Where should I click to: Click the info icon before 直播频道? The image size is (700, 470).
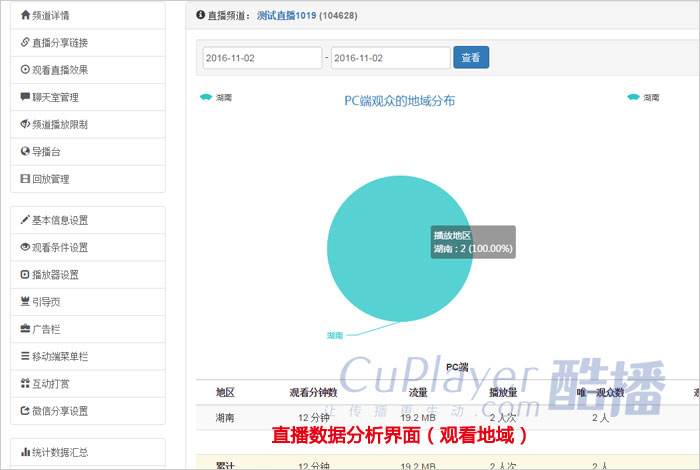pyautogui.click(x=200, y=15)
